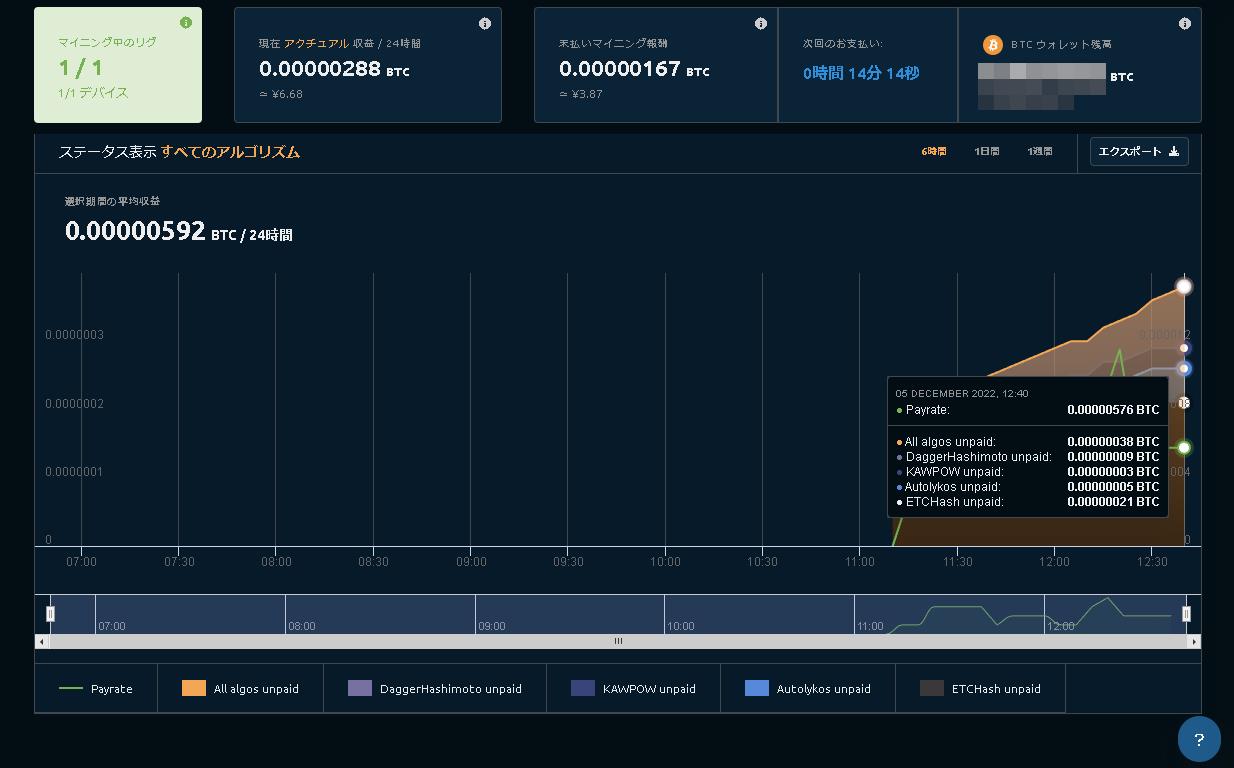This screenshot has height=768, width=1234.
Task: Click info icon on unpaid mining reward card
Action: pos(761,23)
